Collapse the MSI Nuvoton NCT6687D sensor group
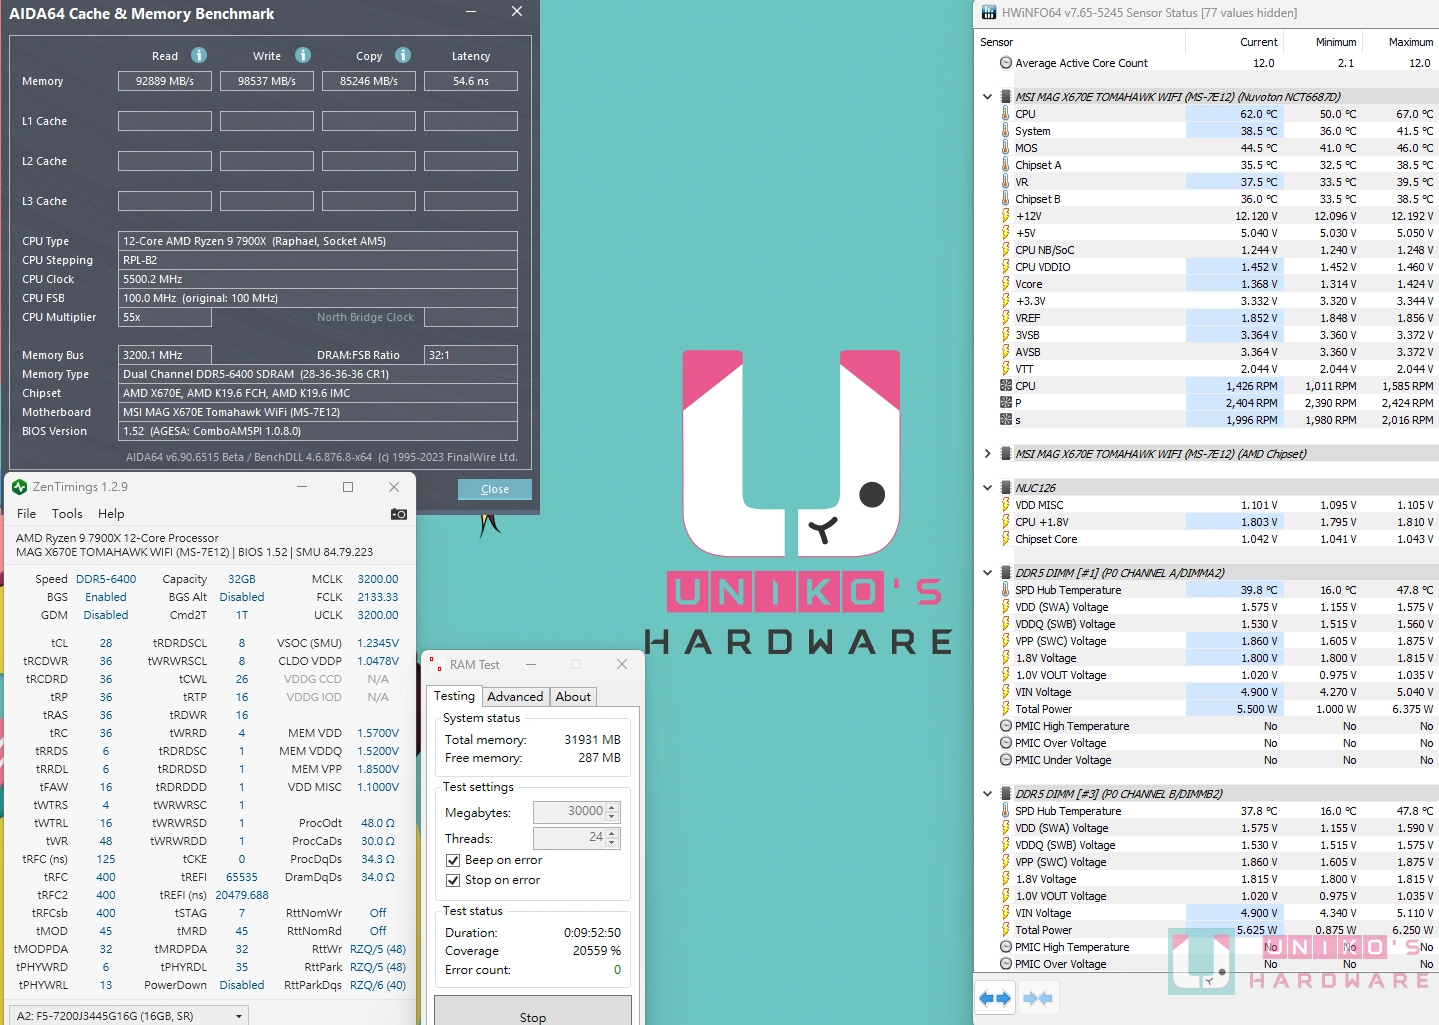 987,97
